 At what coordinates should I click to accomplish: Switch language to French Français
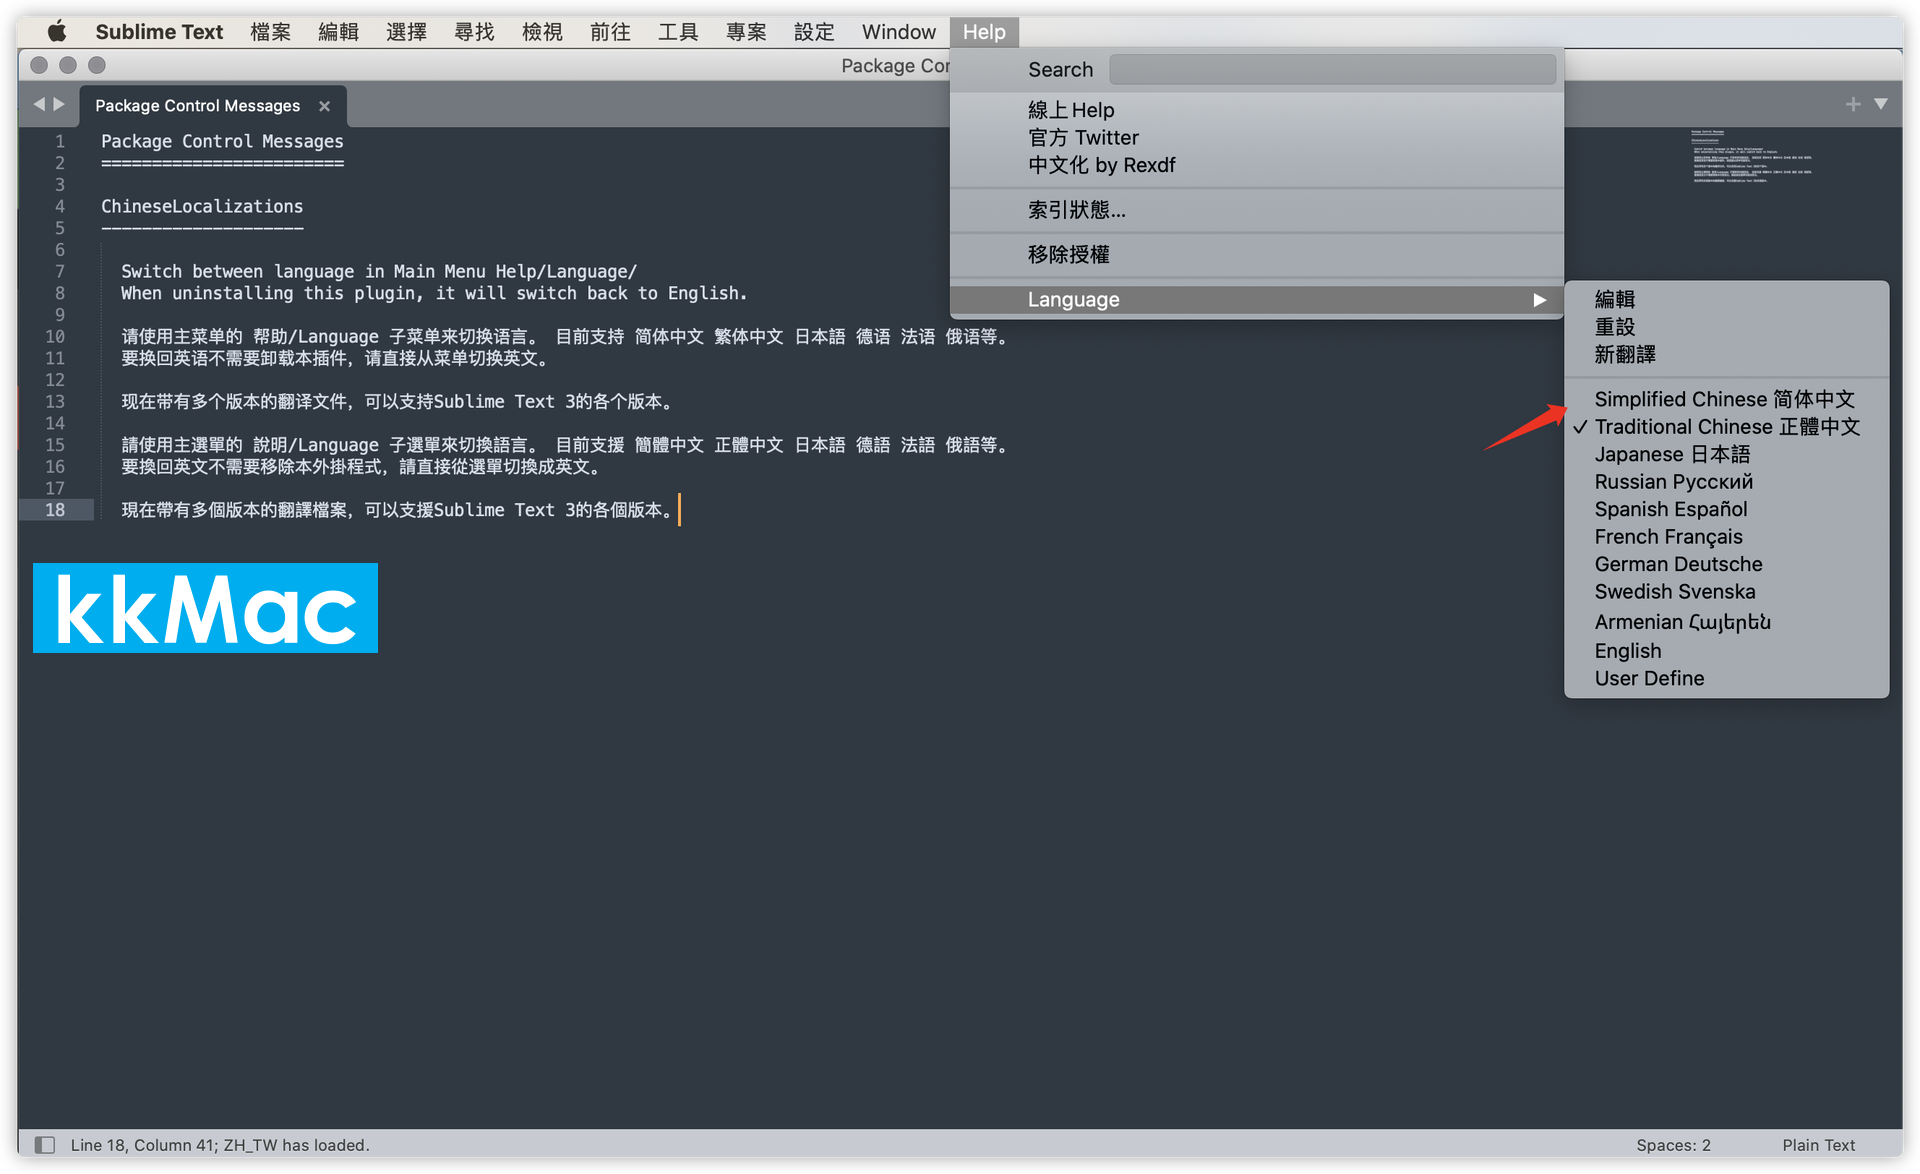(x=1726, y=537)
